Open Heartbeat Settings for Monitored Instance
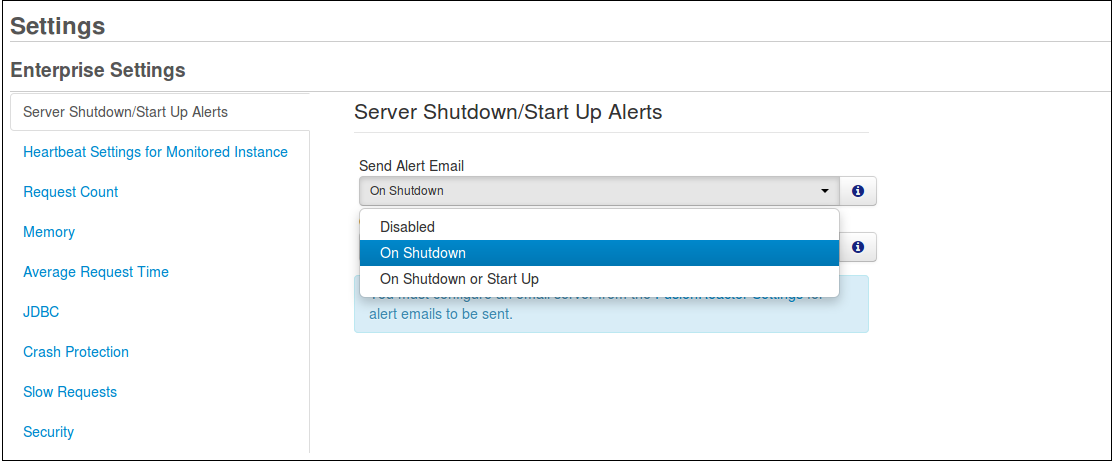Image resolution: width=1112 pixels, height=463 pixels. (x=155, y=152)
